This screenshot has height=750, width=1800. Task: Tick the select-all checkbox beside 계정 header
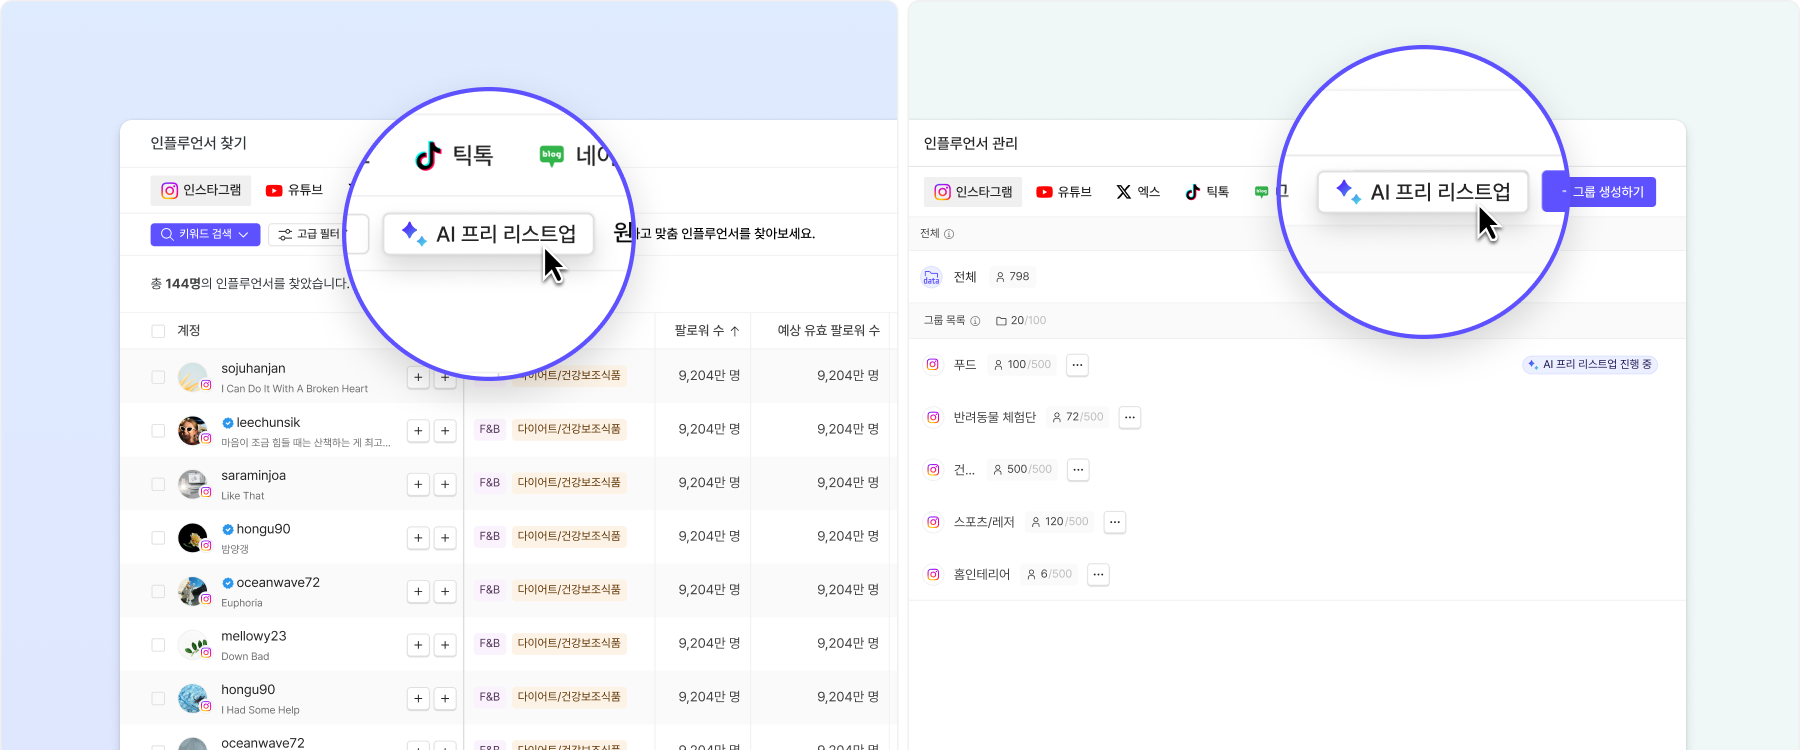pos(158,331)
